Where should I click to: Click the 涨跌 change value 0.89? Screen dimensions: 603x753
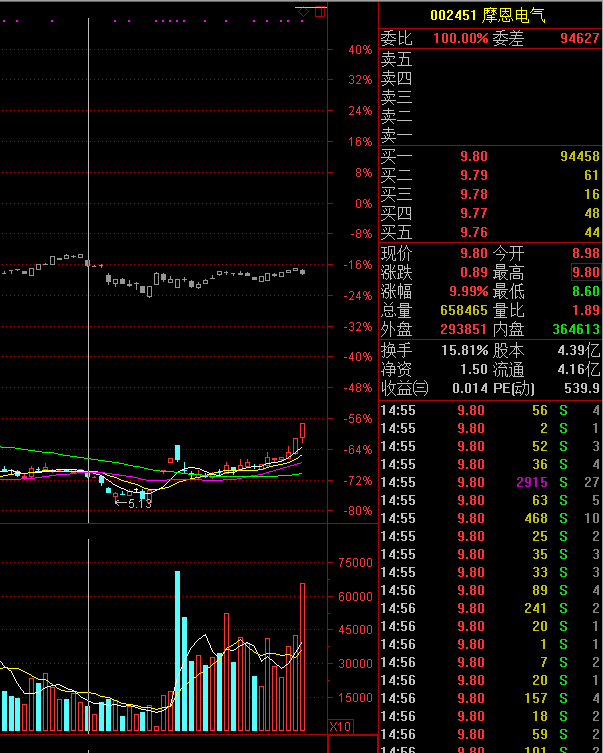coord(474,273)
